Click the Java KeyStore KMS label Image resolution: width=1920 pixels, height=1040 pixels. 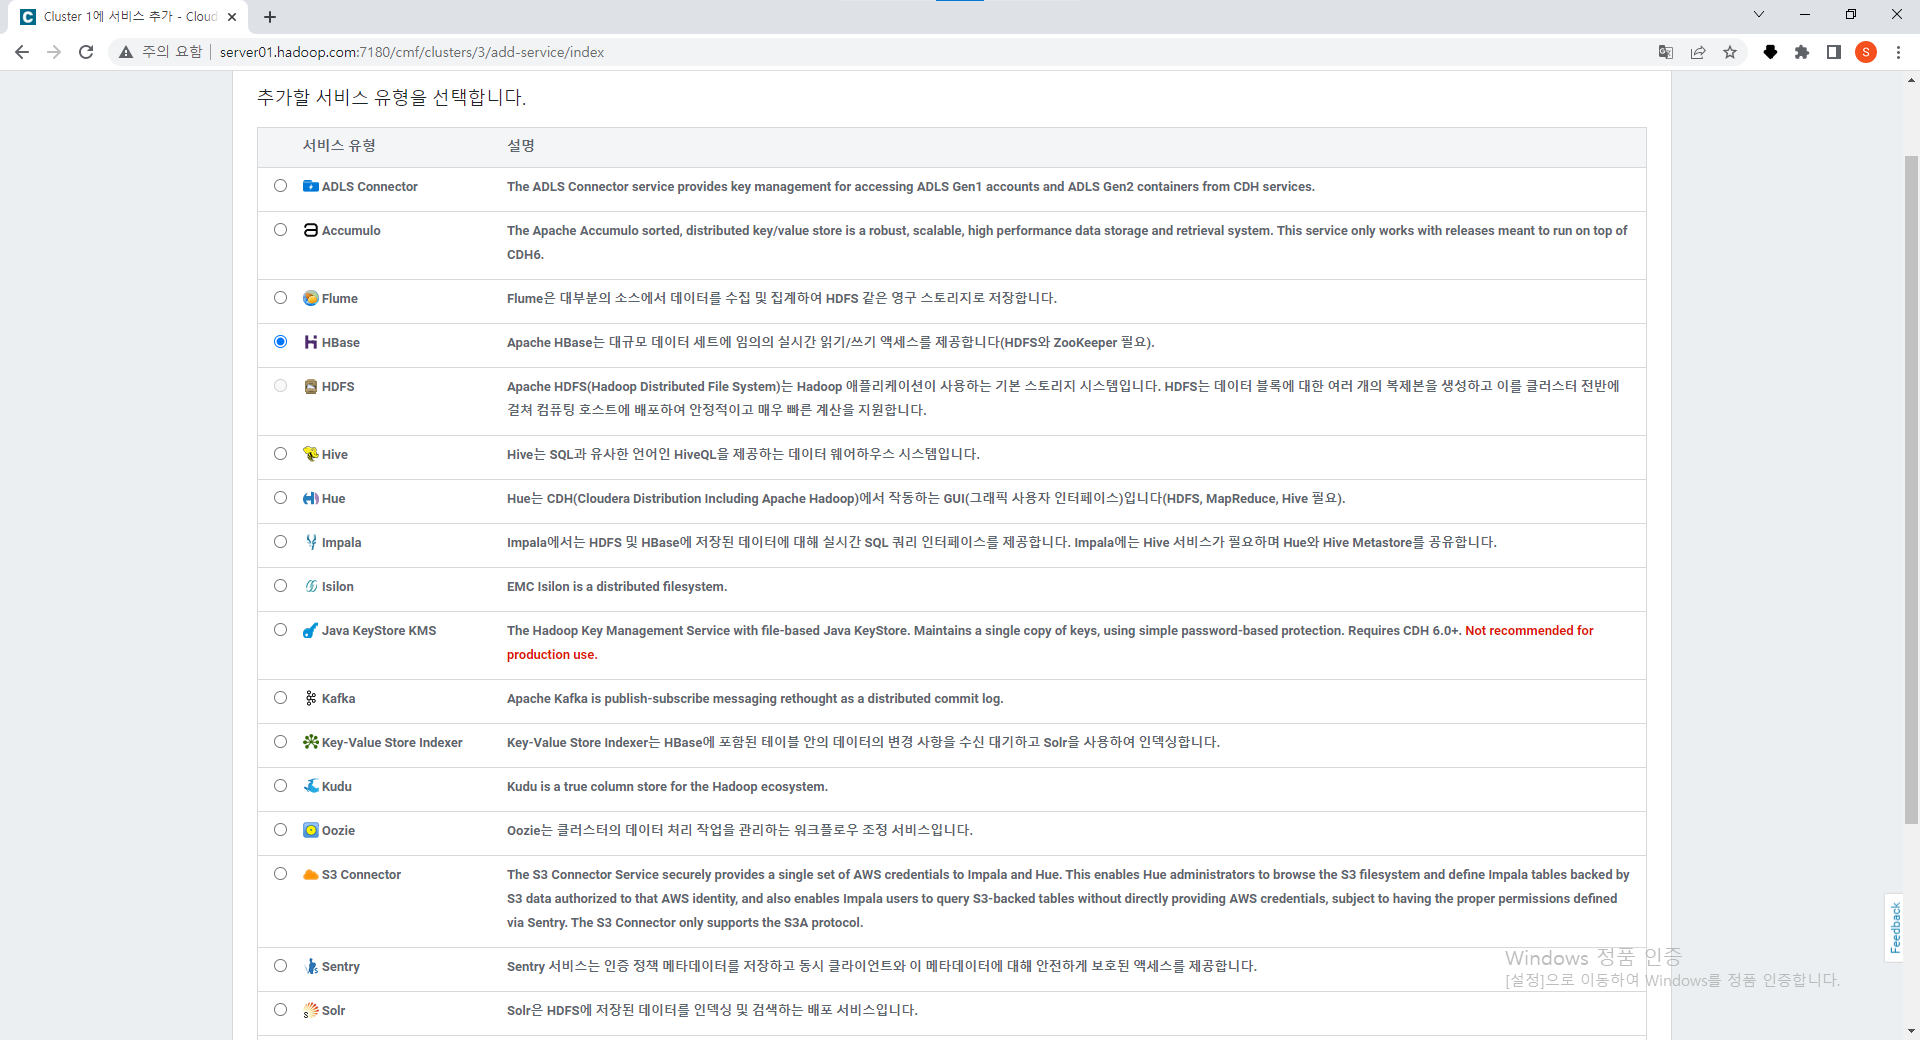click(x=379, y=631)
